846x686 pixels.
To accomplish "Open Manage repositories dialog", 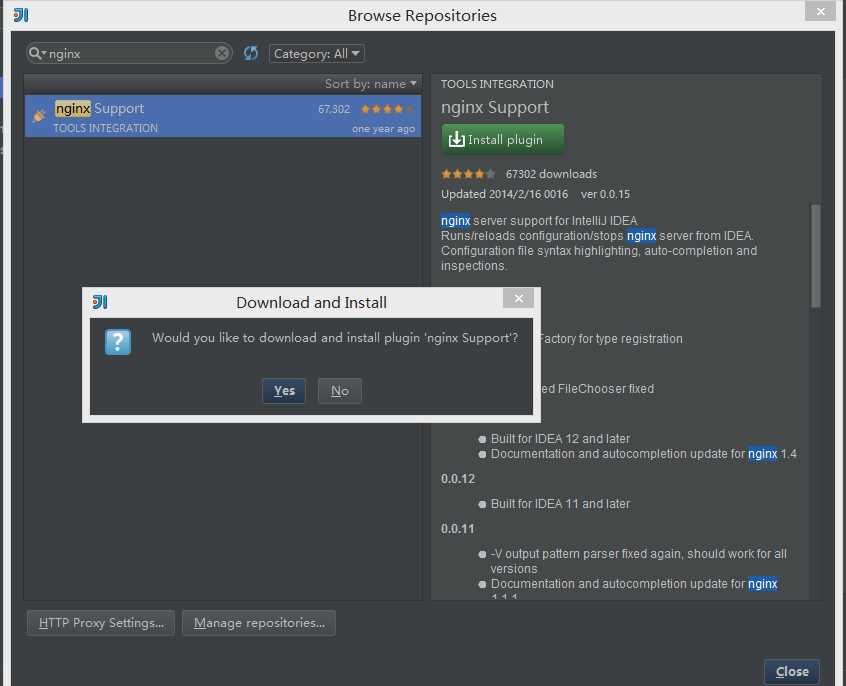I will 259,623.
